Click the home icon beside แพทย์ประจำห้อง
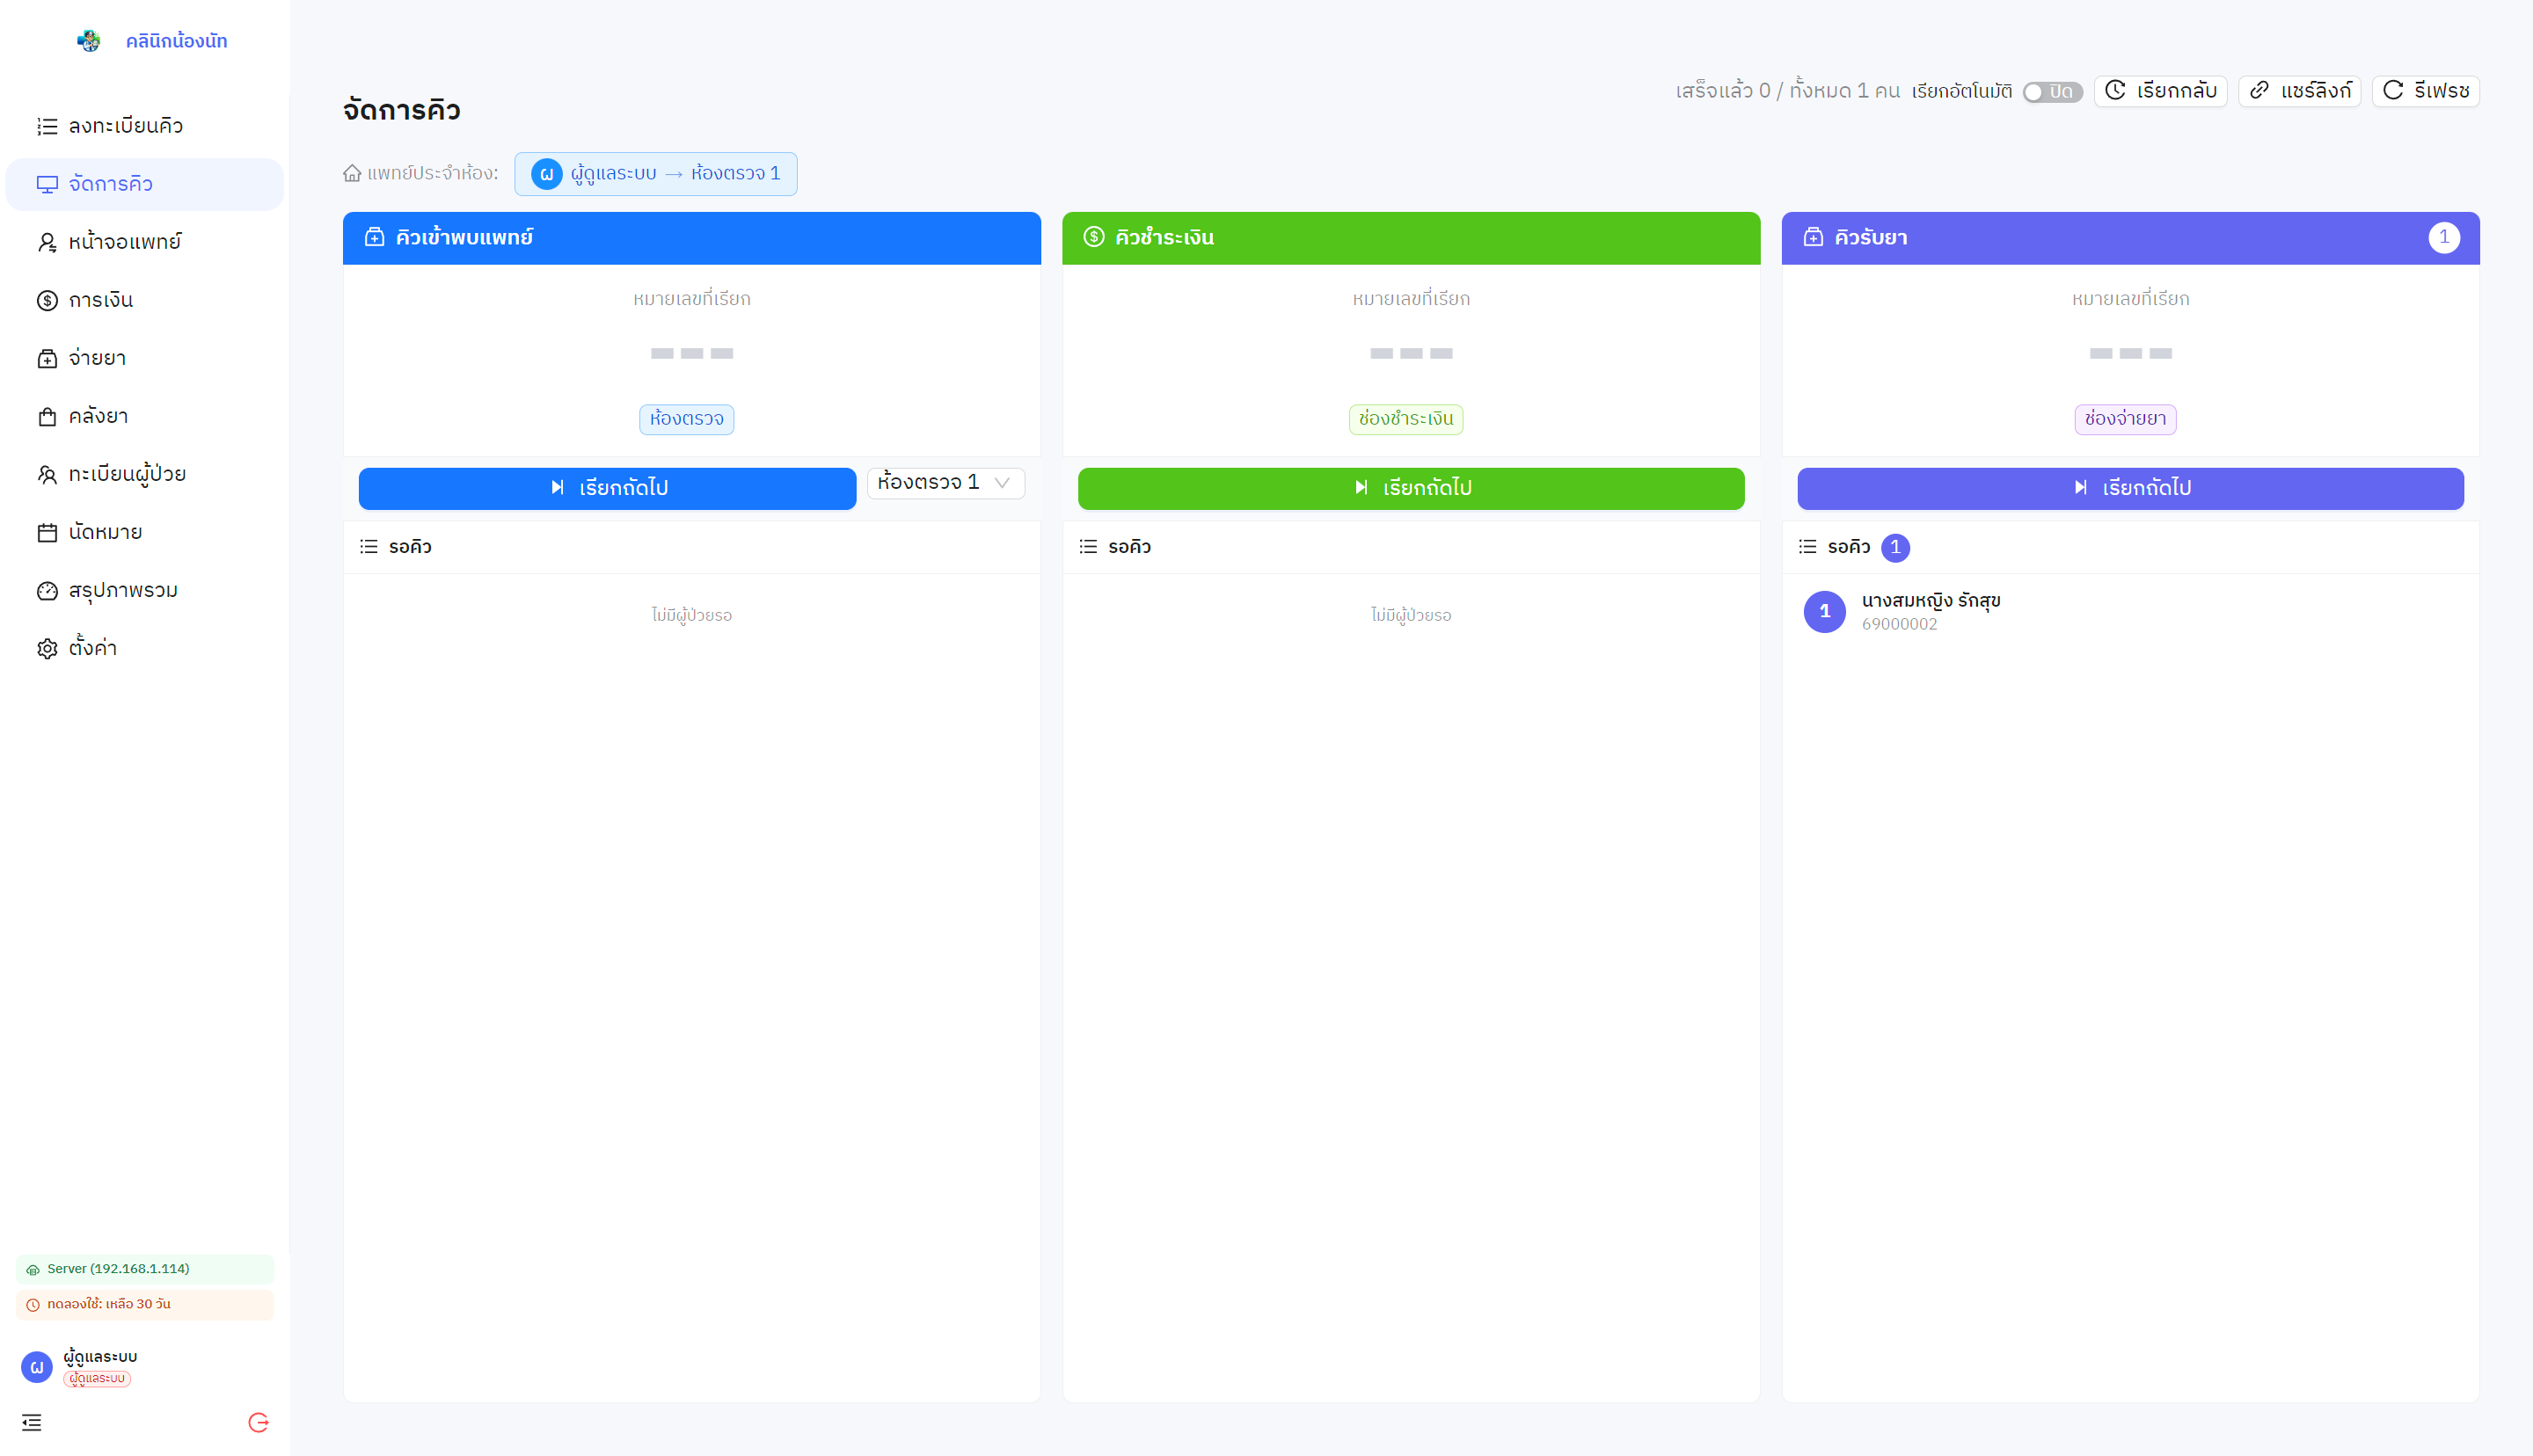Screen dimensions: 2533x1456 click(352, 173)
